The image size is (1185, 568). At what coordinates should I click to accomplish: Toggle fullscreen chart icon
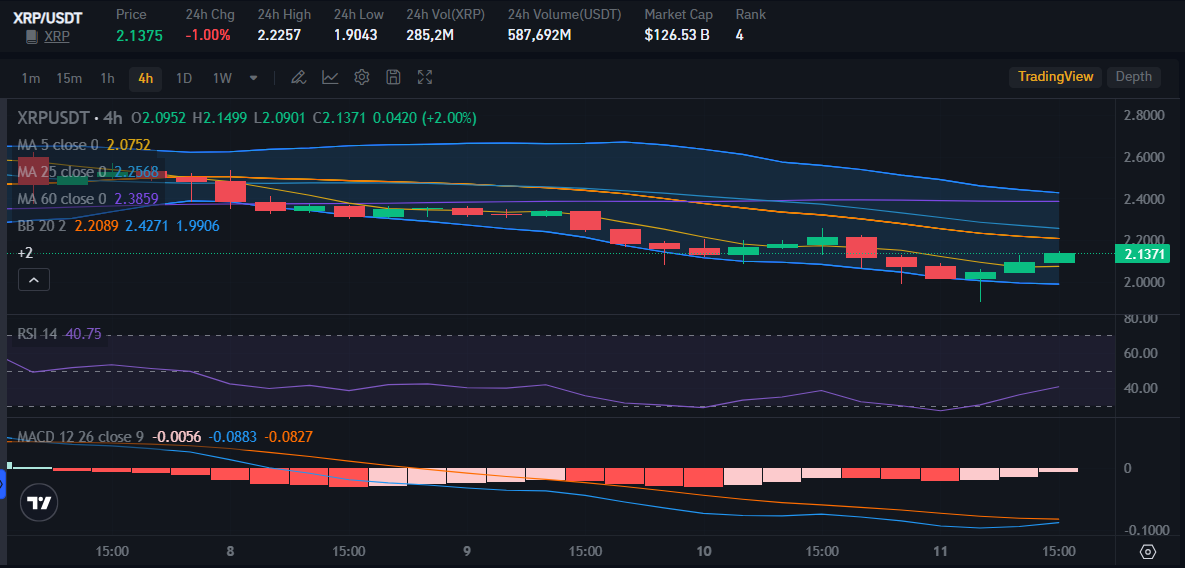point(425,77)
